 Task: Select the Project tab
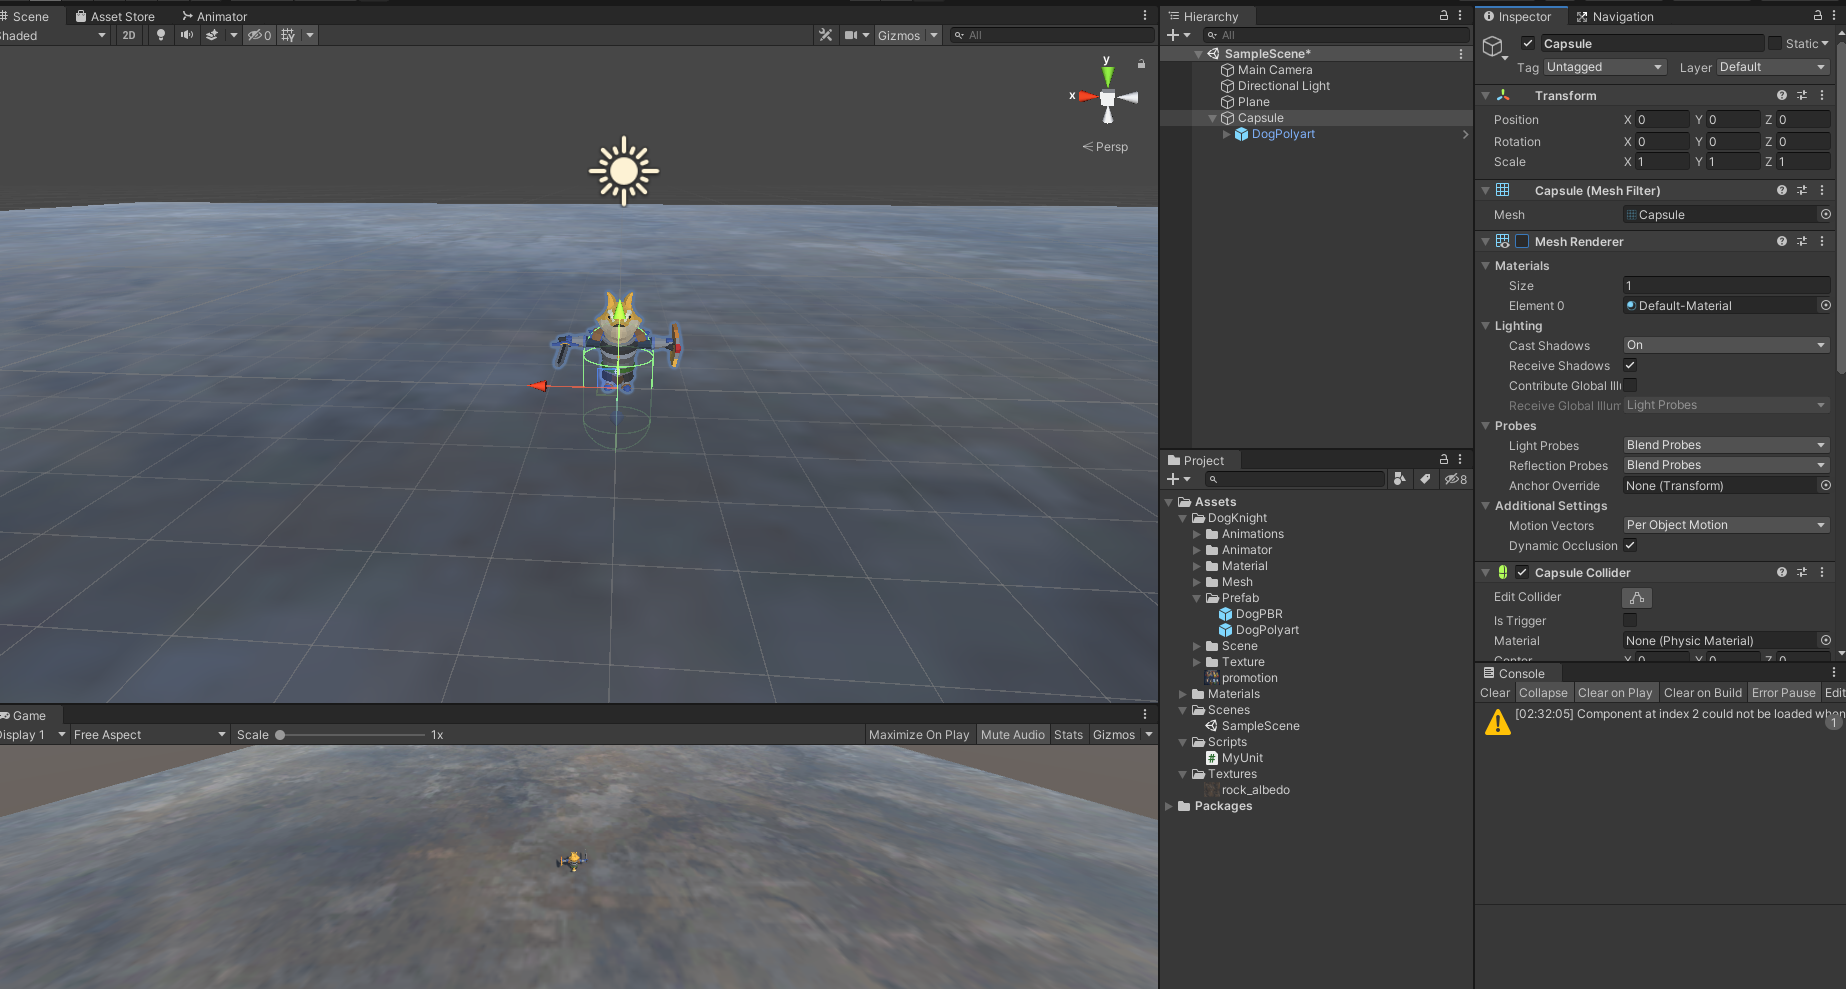tap(1196, 460)
